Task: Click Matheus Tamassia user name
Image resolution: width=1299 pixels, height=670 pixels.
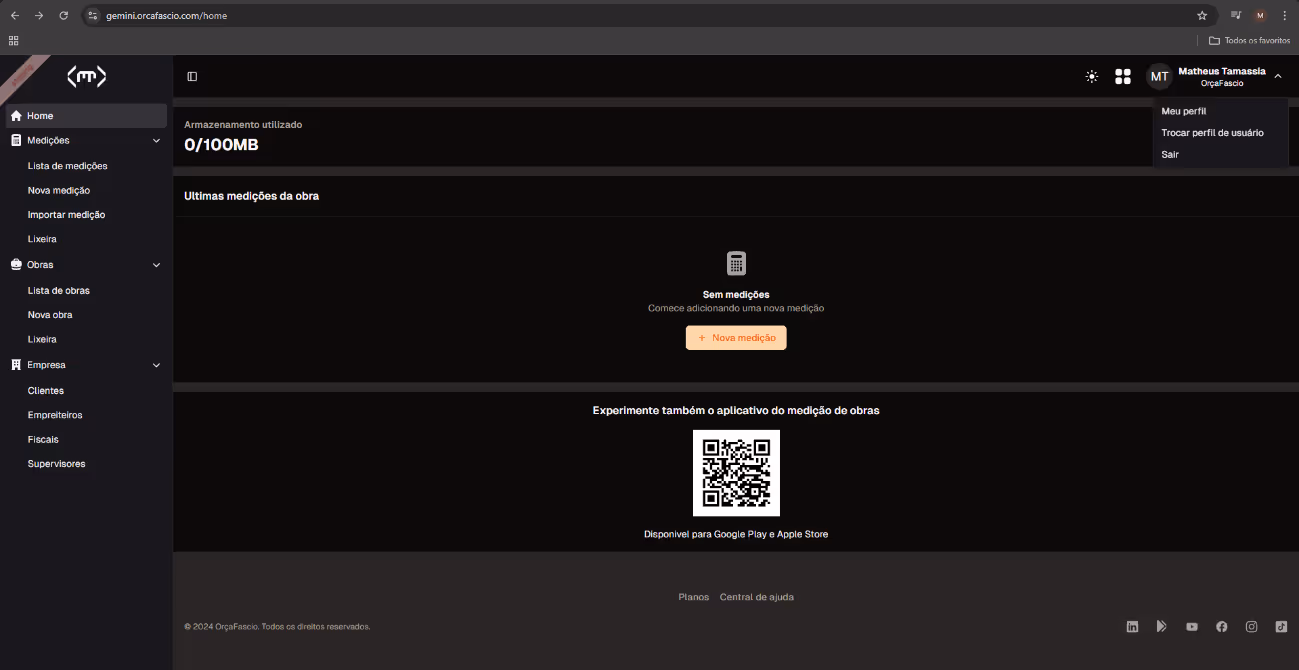Action: click(1222, 72)
